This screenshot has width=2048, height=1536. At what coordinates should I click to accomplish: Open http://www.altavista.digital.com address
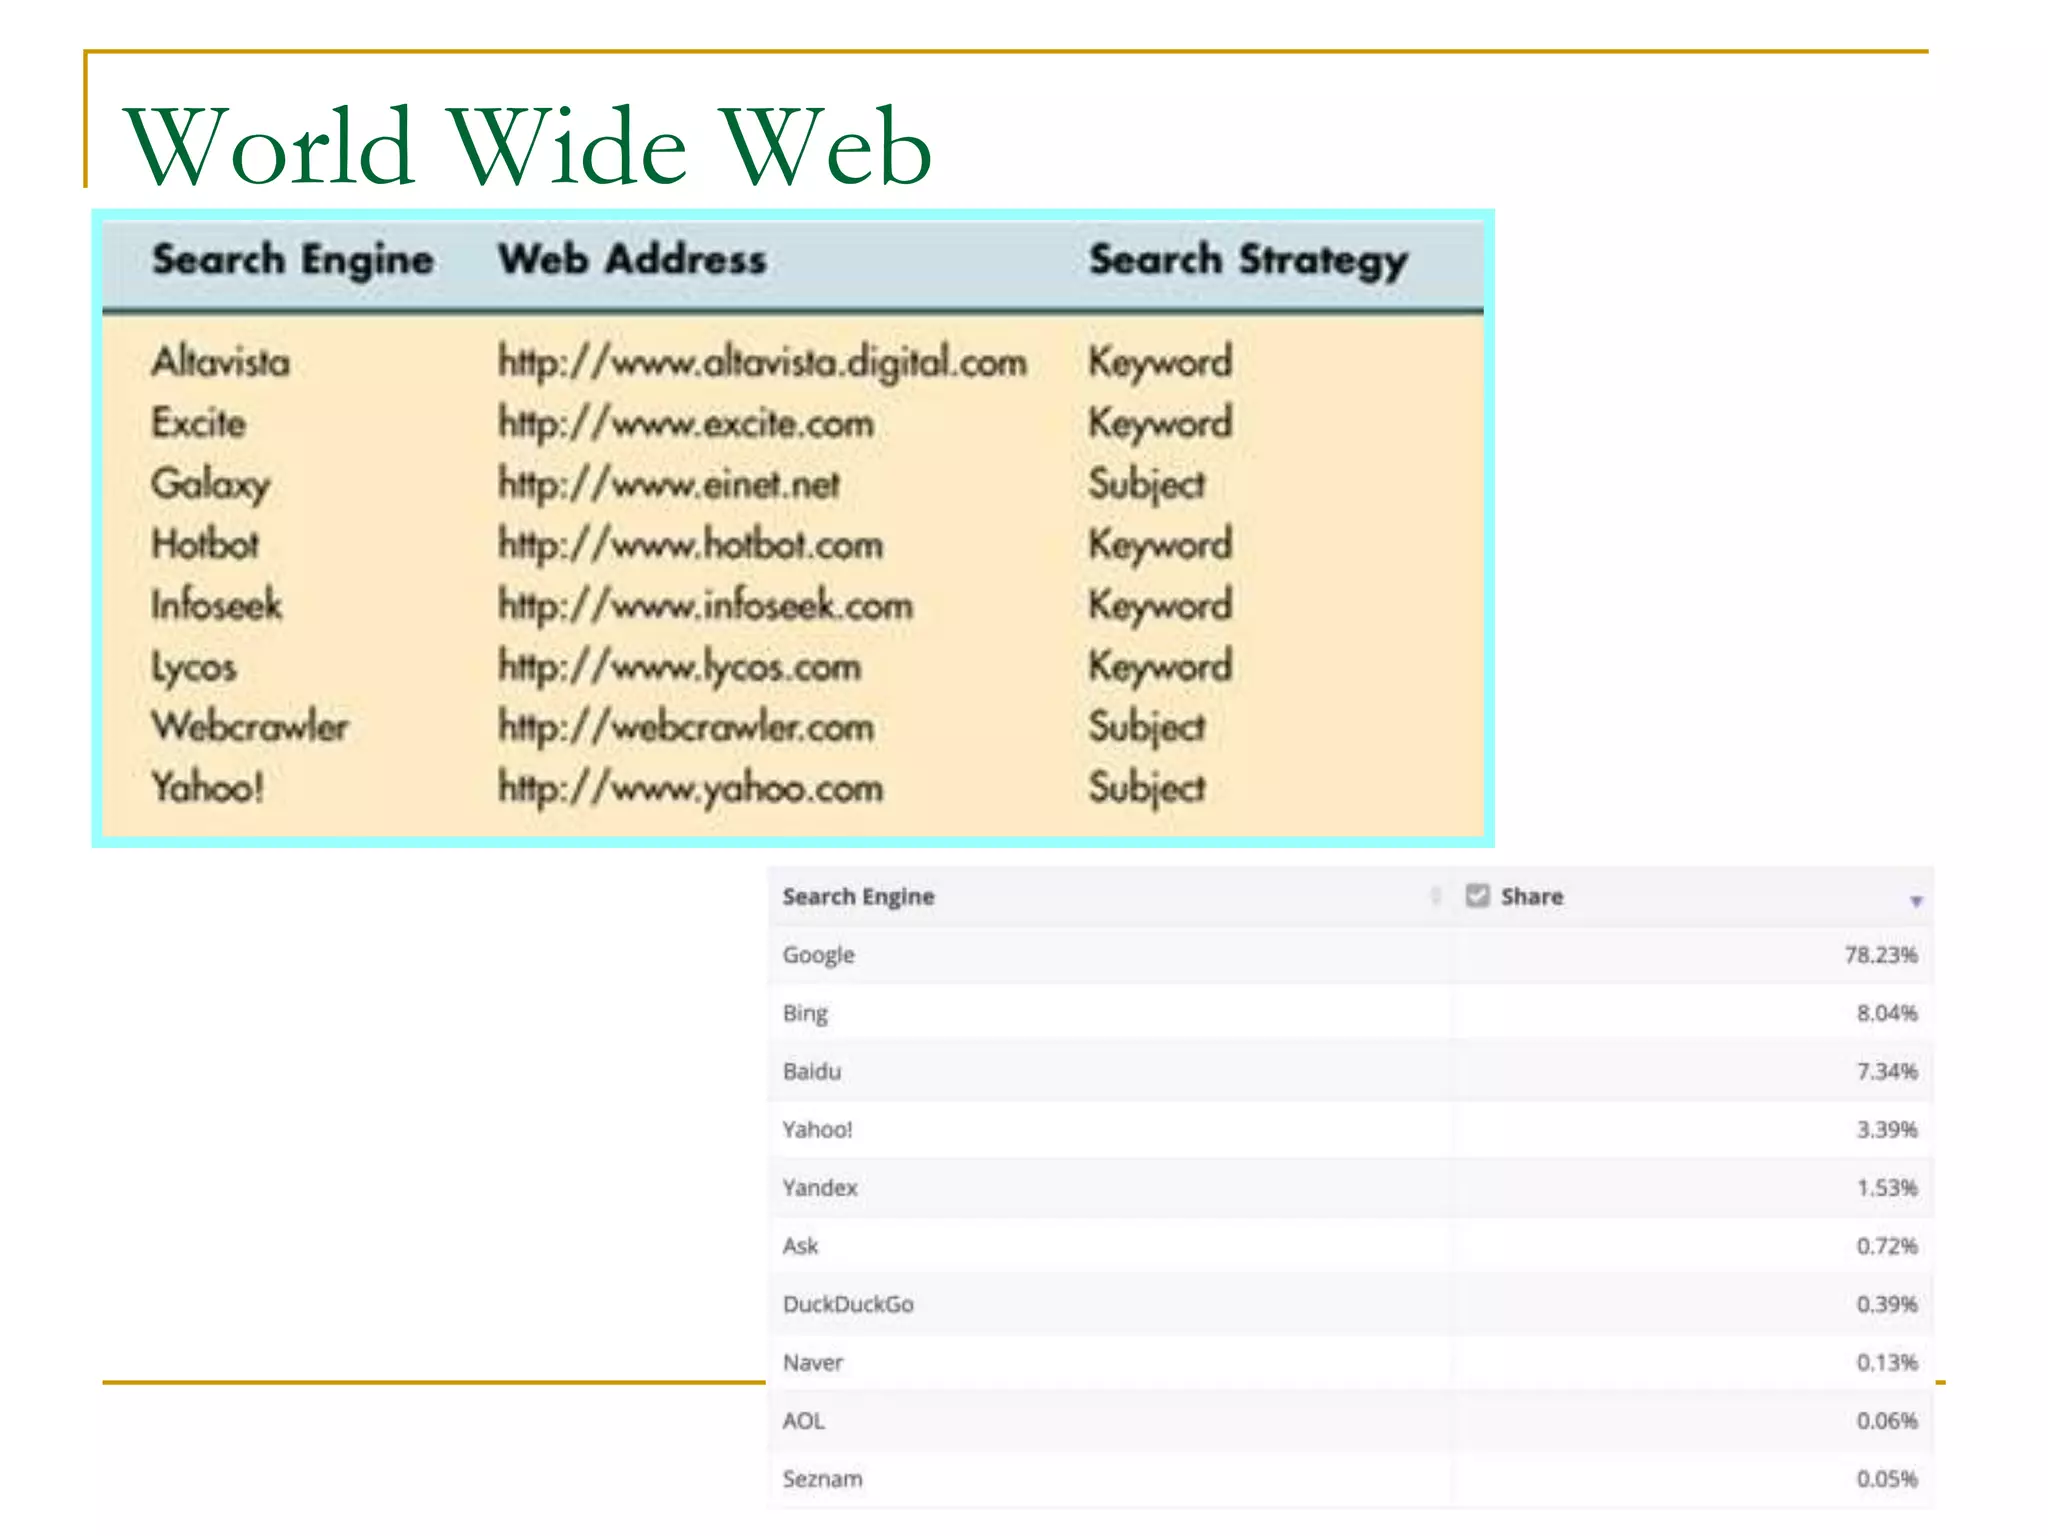(763, 362)
